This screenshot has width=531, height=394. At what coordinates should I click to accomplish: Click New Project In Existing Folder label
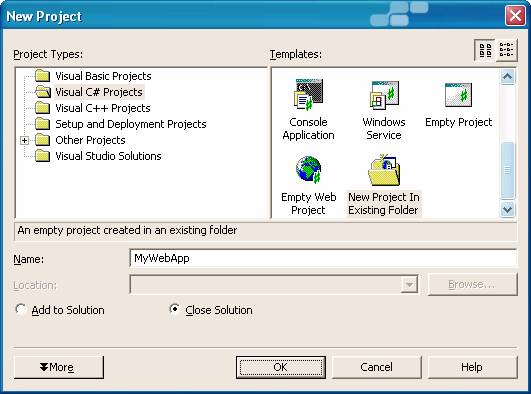384,203
